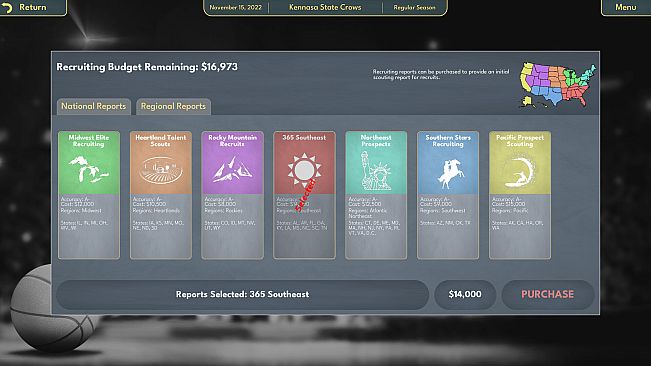Screen dimensions: 651x366
Task: Click the Great Lakes icon on Midwest Elite card
Action: (x=89, y=169)
